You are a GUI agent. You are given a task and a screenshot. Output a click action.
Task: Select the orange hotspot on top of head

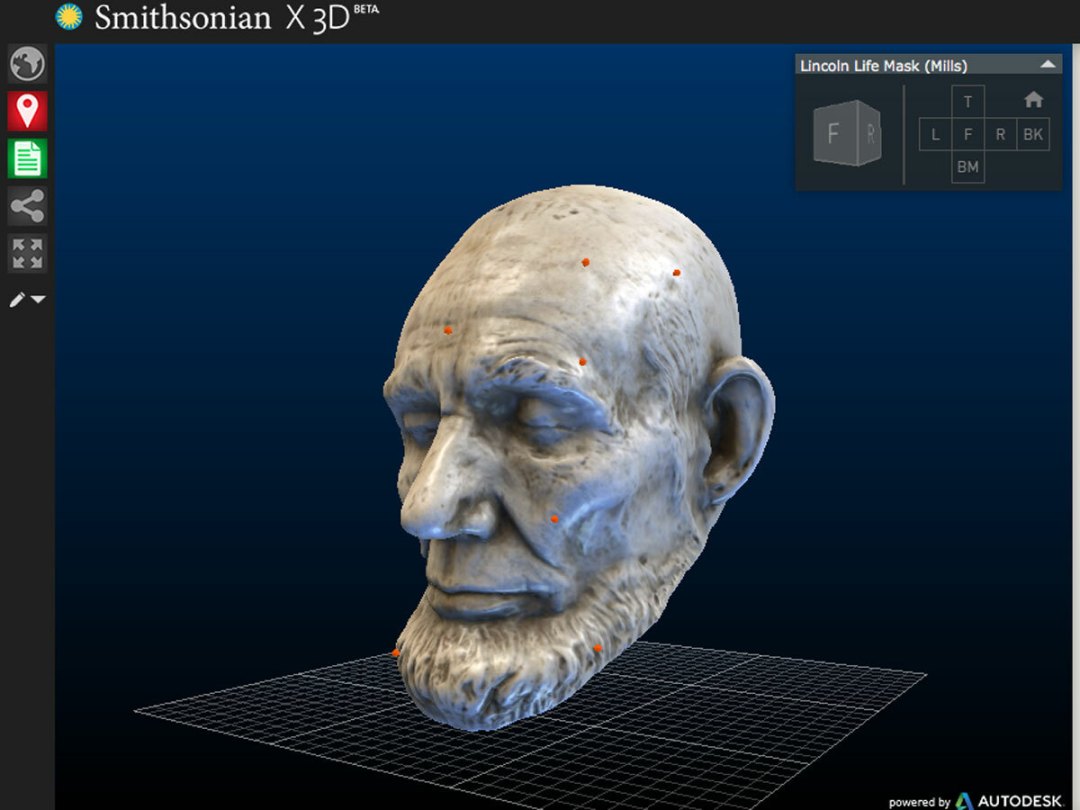point(585,262)
